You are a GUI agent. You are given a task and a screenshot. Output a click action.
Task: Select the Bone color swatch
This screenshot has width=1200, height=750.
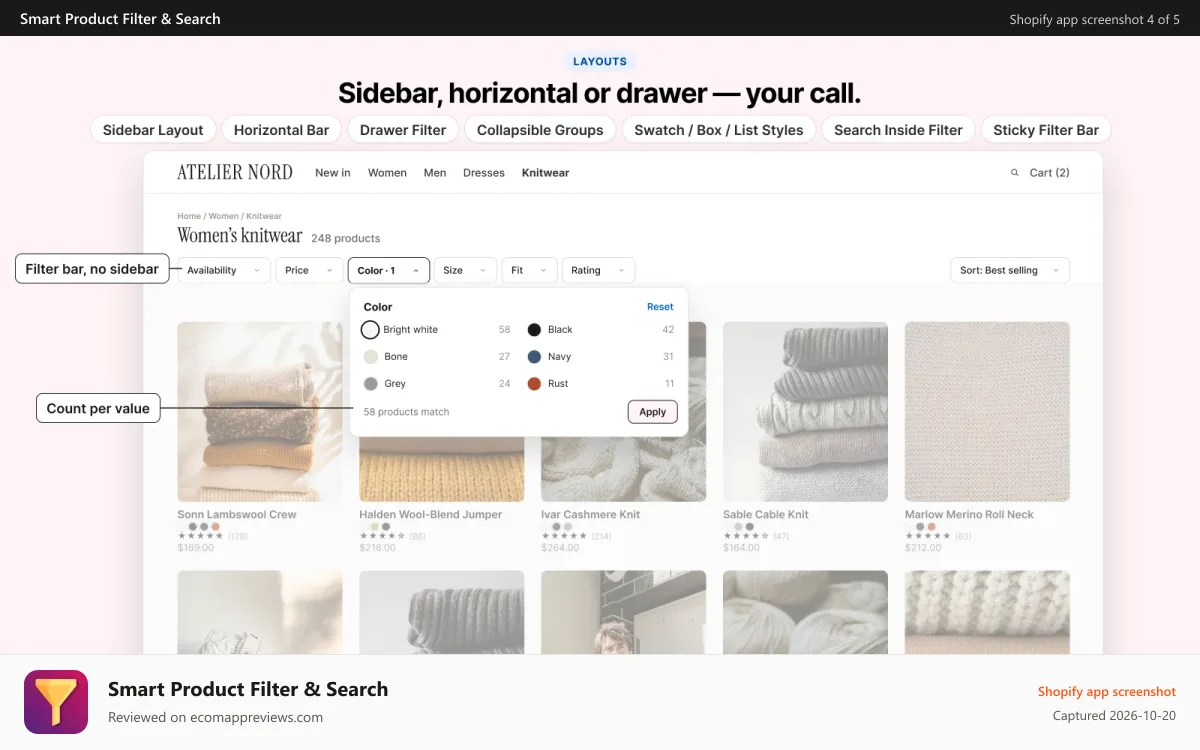(x=370, y=357)
